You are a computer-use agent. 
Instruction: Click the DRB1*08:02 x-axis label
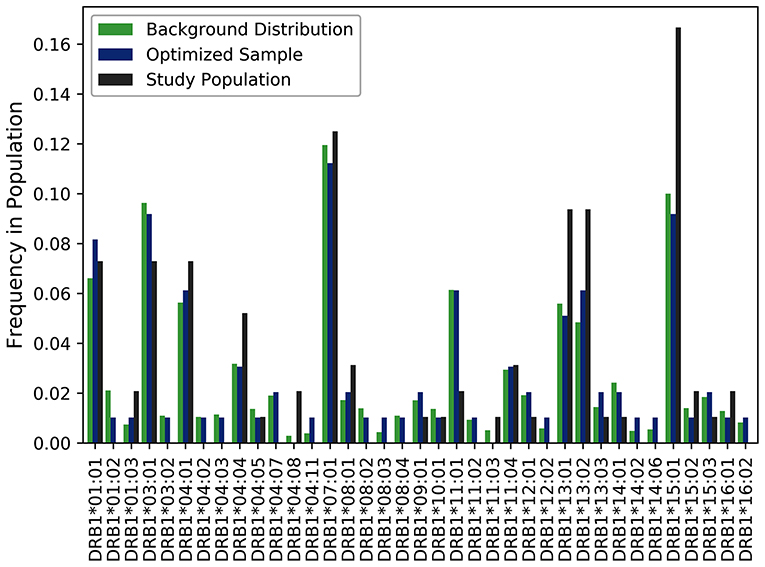tap(366, 508)
